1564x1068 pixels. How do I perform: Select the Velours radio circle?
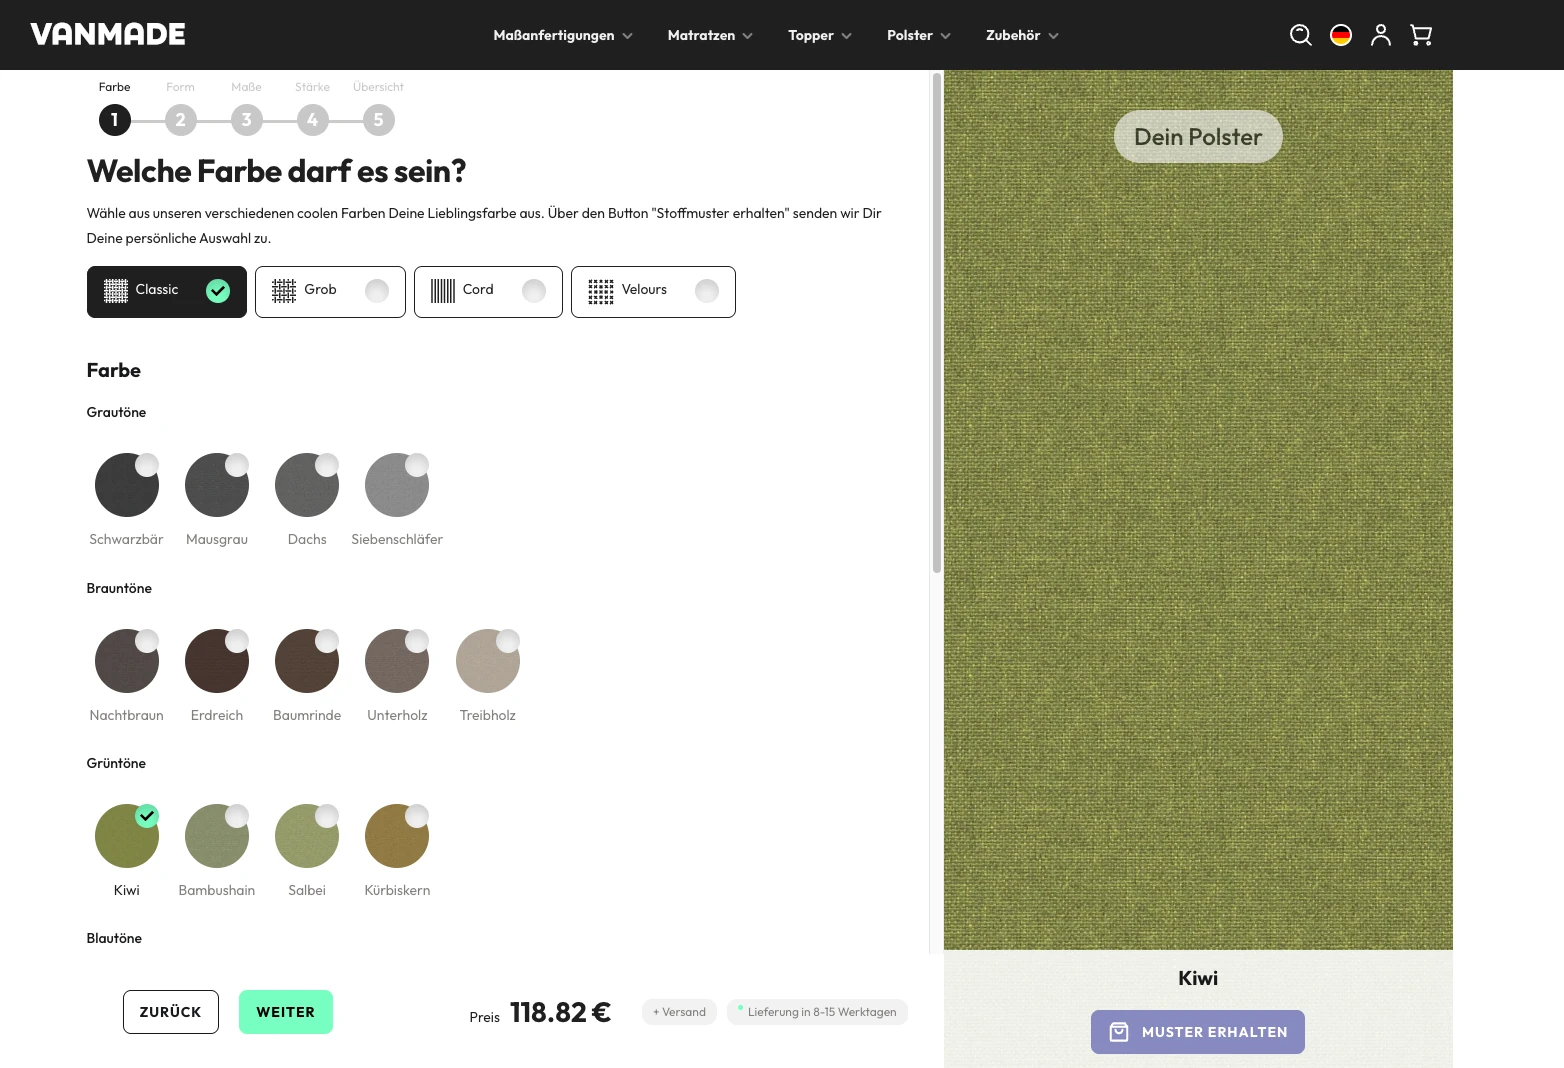tap(707, 291)
